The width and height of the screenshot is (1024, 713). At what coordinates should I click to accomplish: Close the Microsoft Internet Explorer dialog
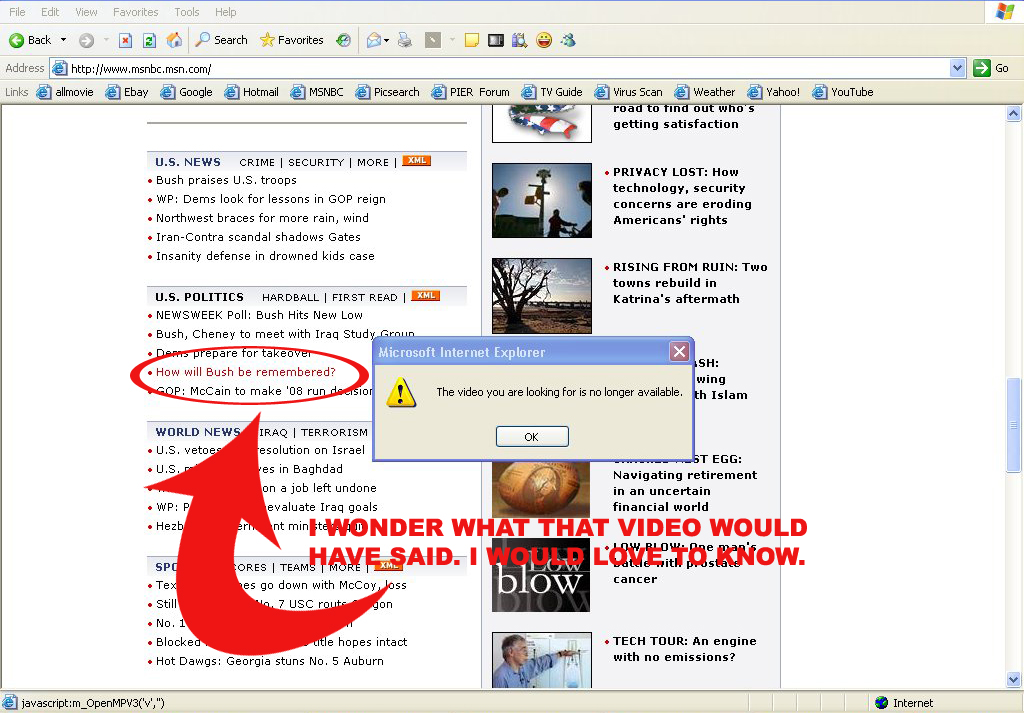(679, 352)
